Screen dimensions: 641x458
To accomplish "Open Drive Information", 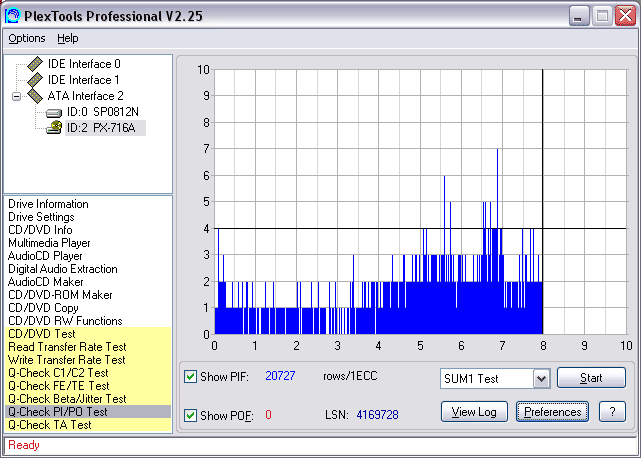I will tap(48, 204).
